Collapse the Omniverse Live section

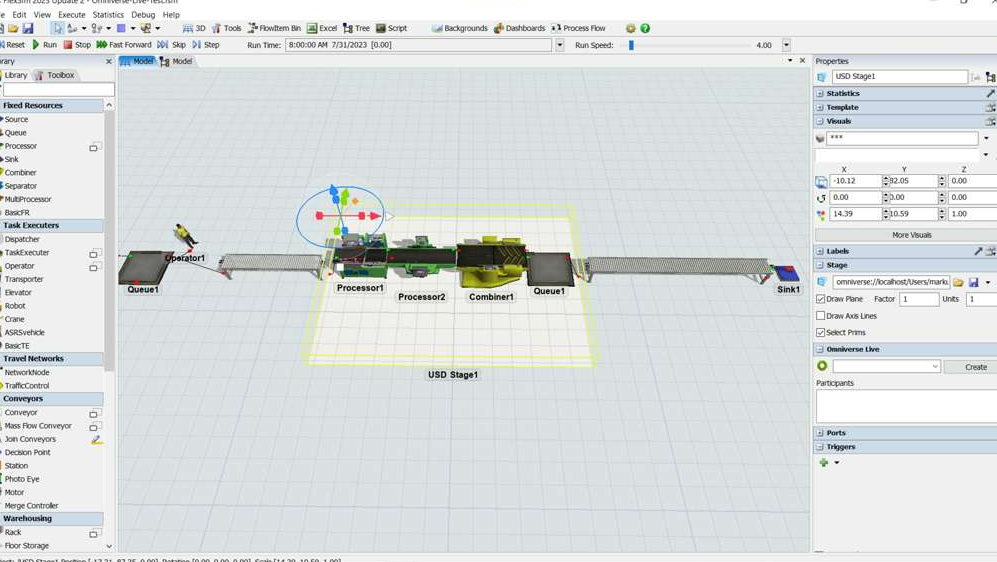(820, 349)
